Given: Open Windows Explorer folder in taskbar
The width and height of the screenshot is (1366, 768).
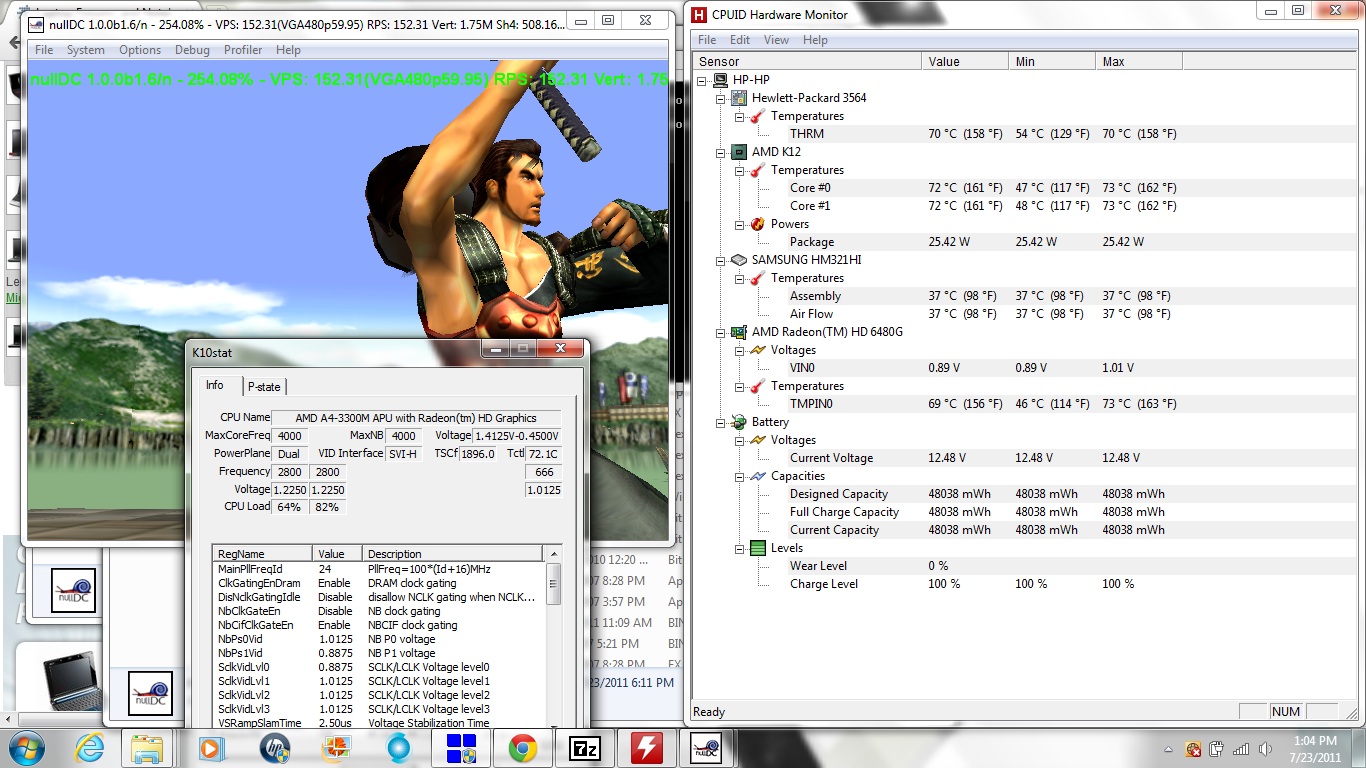Looking at the screenshot, I should click(x=147, y=747).
